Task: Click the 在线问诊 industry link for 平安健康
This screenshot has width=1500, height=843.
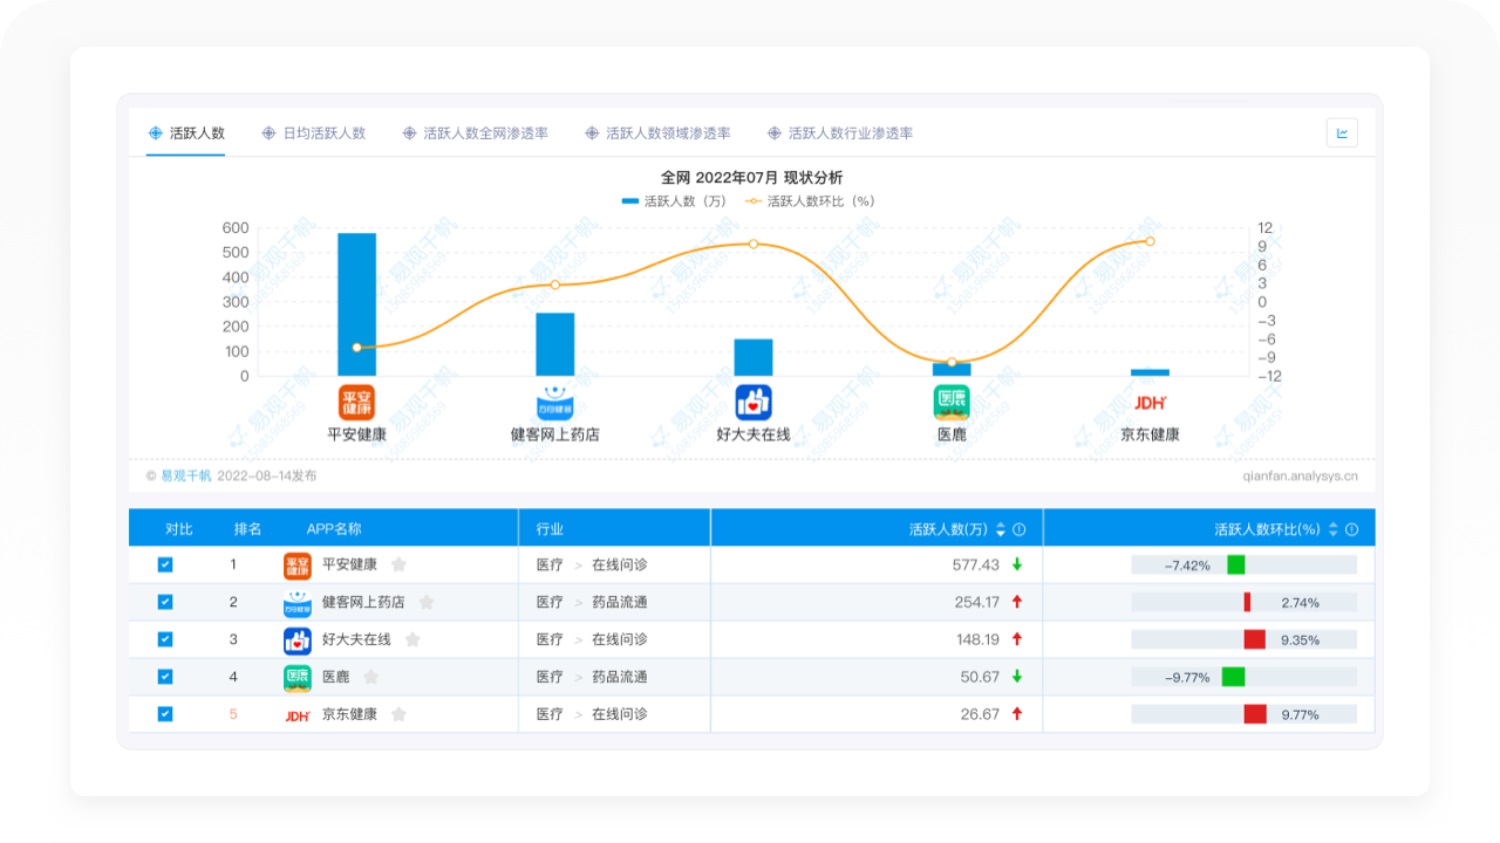Action: point(619,565)
